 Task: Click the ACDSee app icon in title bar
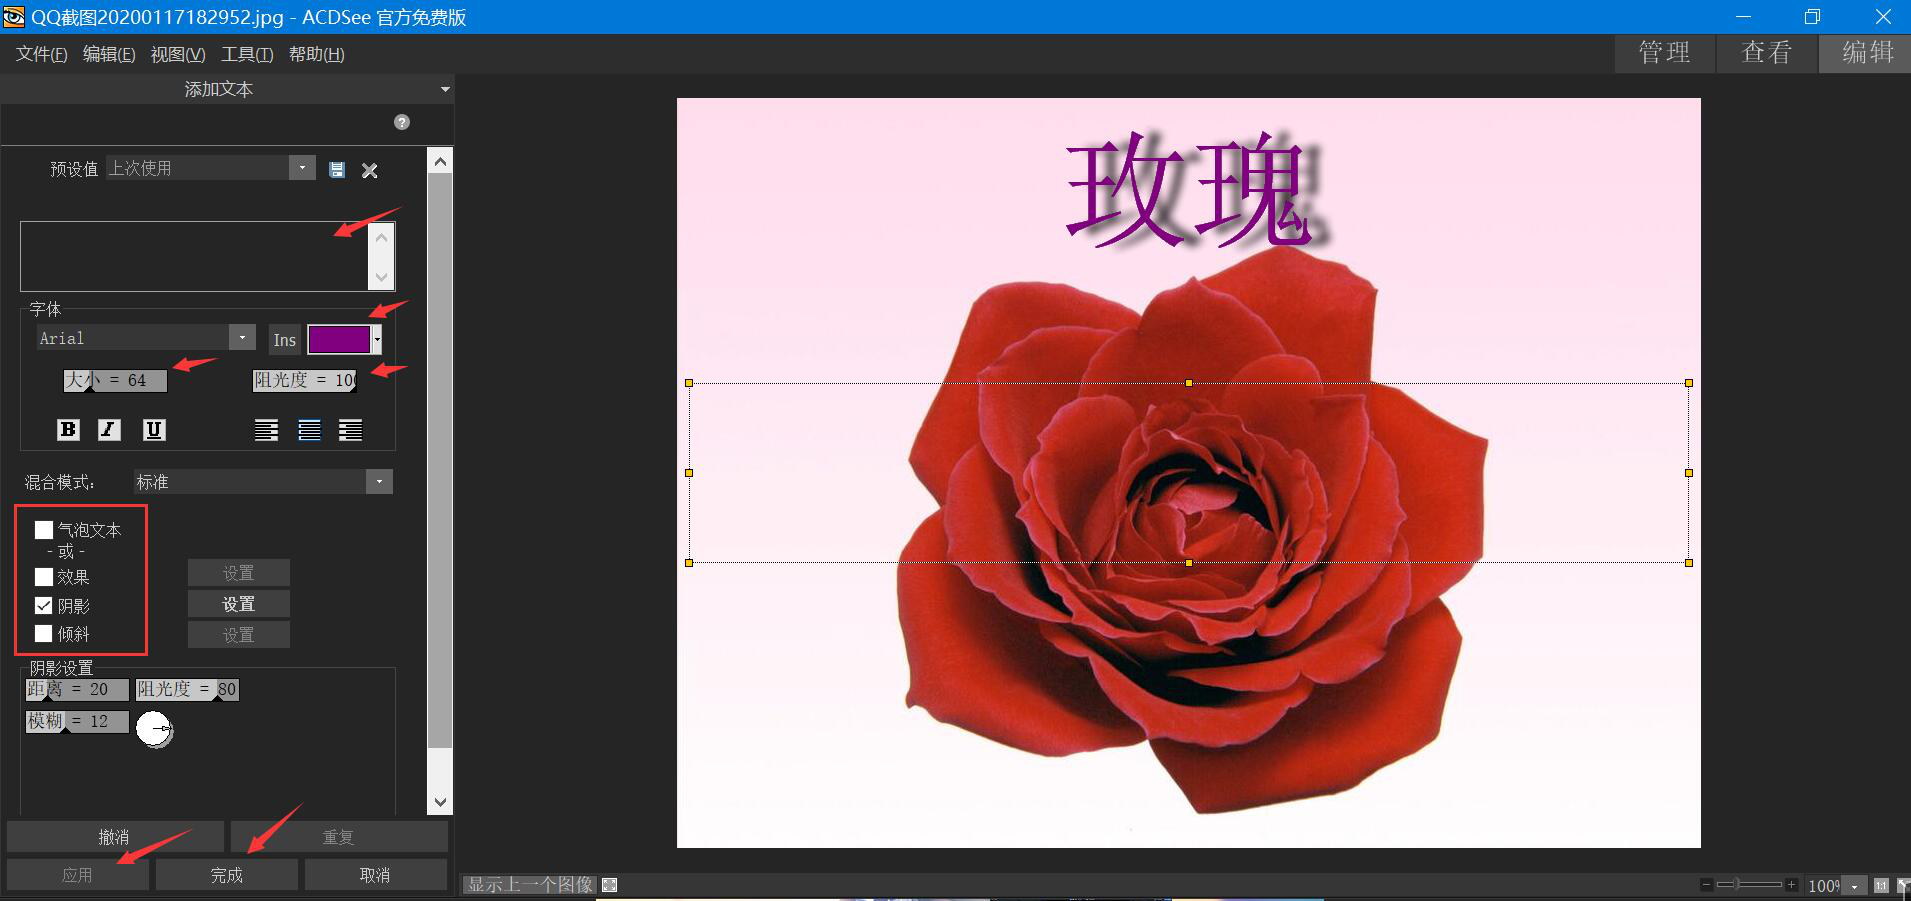14,17
